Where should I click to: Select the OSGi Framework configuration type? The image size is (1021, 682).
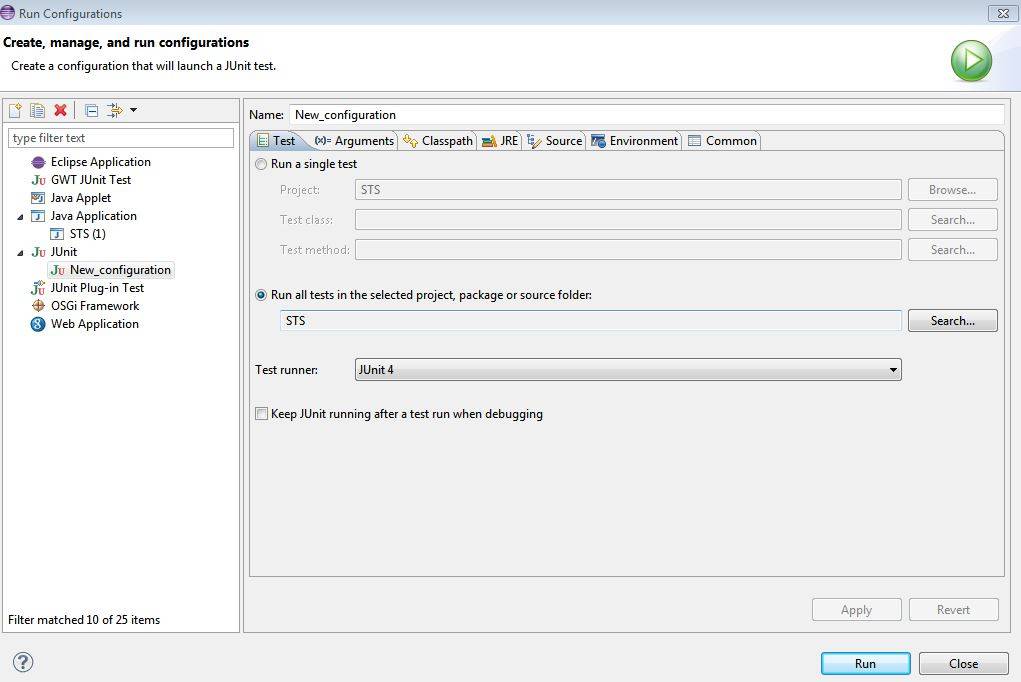[94, 306]
